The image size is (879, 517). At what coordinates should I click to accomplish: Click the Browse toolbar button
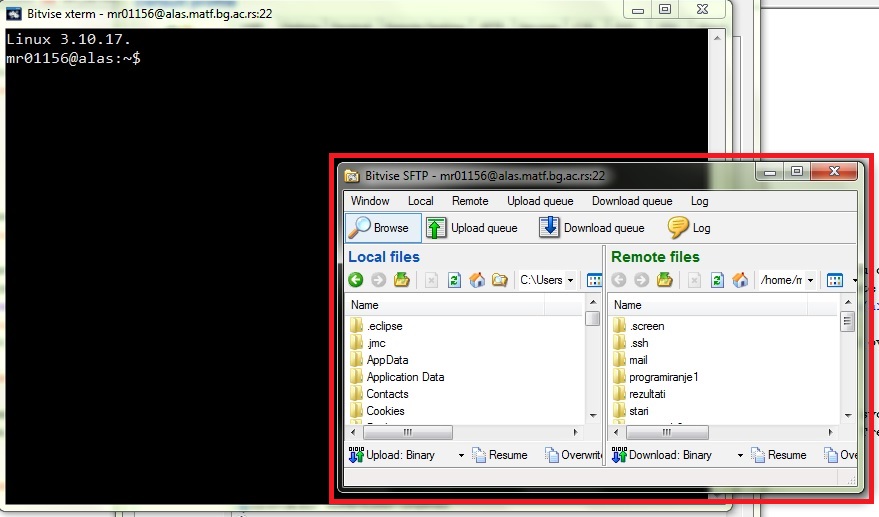point(383,228)
